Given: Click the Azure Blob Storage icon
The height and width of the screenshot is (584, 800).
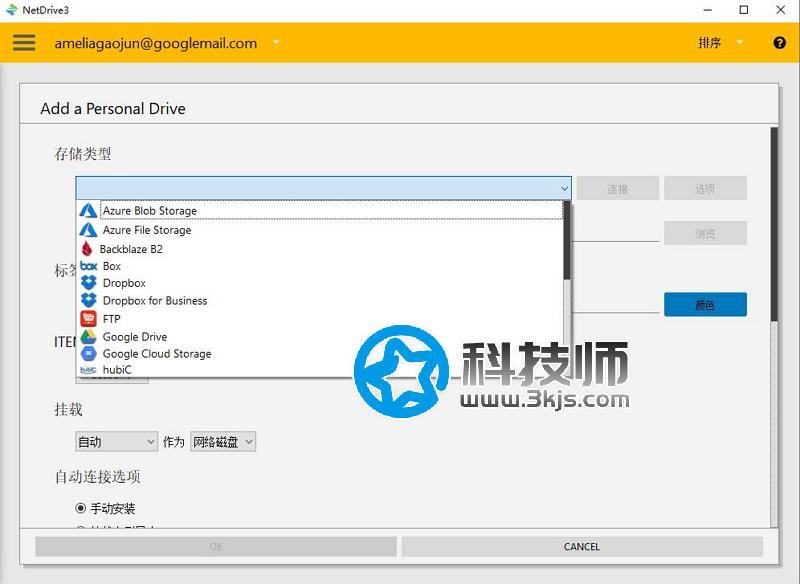Looking at the screenshot, I should [x=88, y=211].
